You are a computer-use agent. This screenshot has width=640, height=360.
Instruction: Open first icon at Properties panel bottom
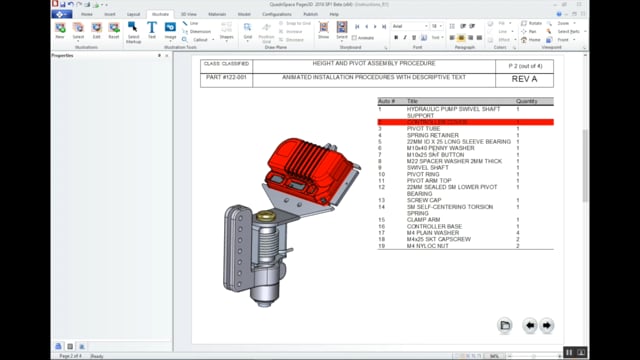[58, 346]
